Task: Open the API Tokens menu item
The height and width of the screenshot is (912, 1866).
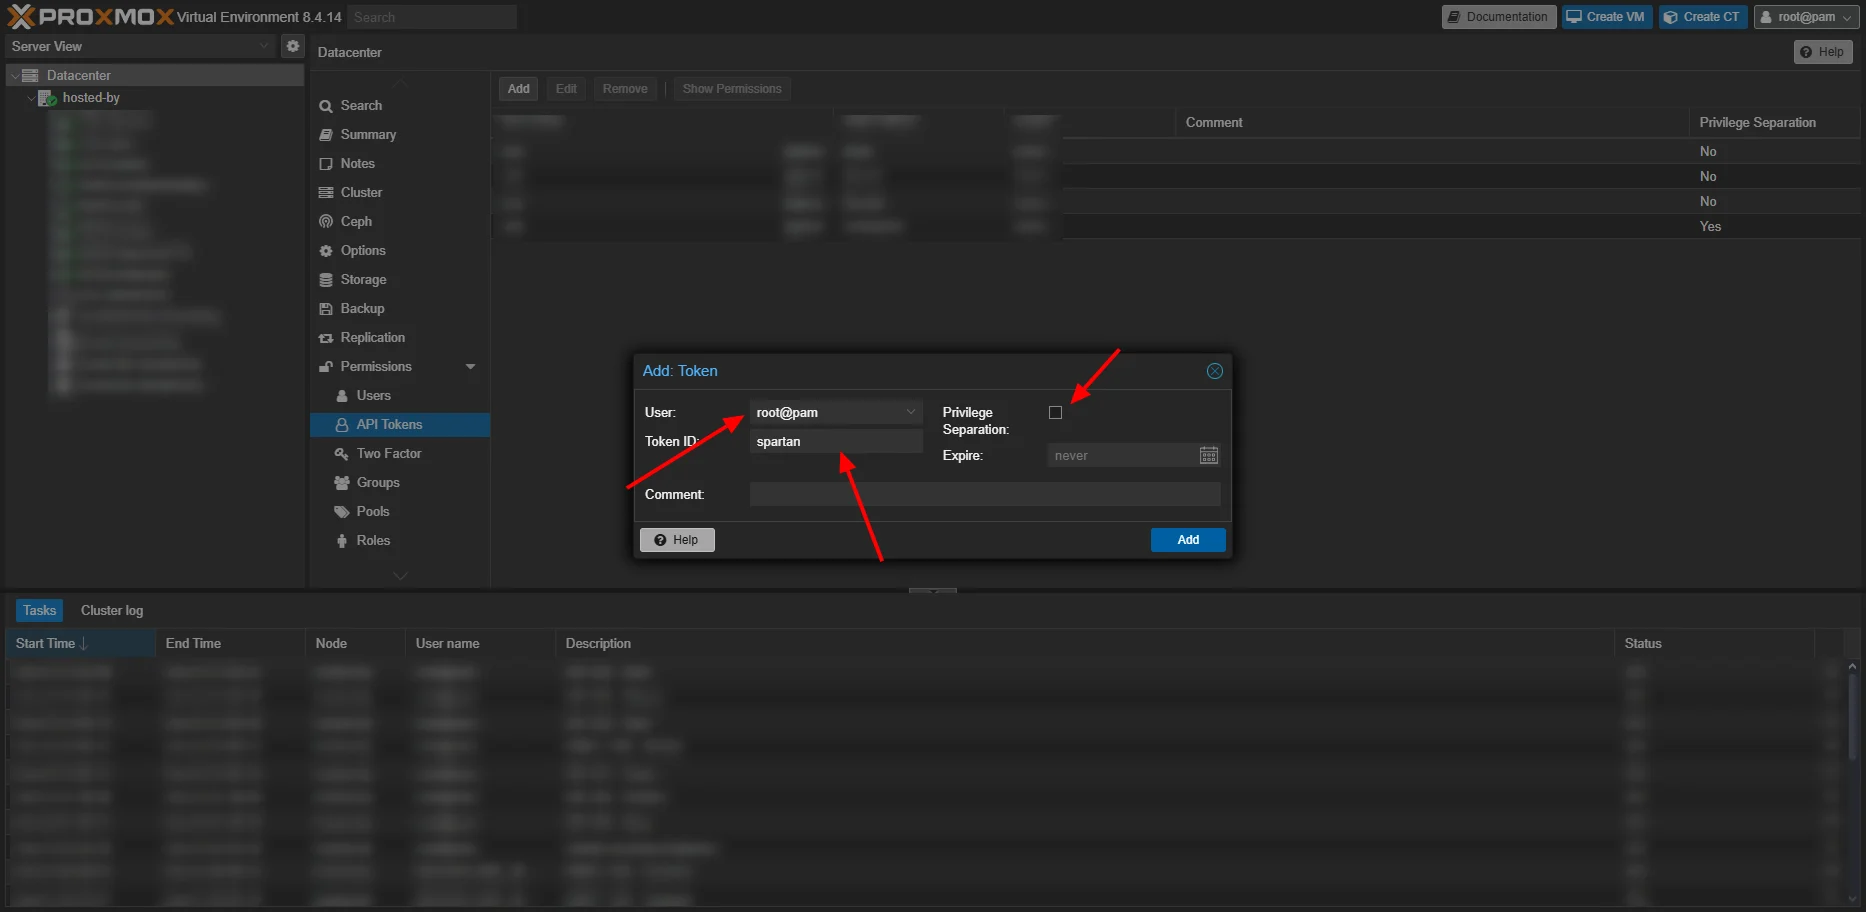Action: (x=400, y=425)
